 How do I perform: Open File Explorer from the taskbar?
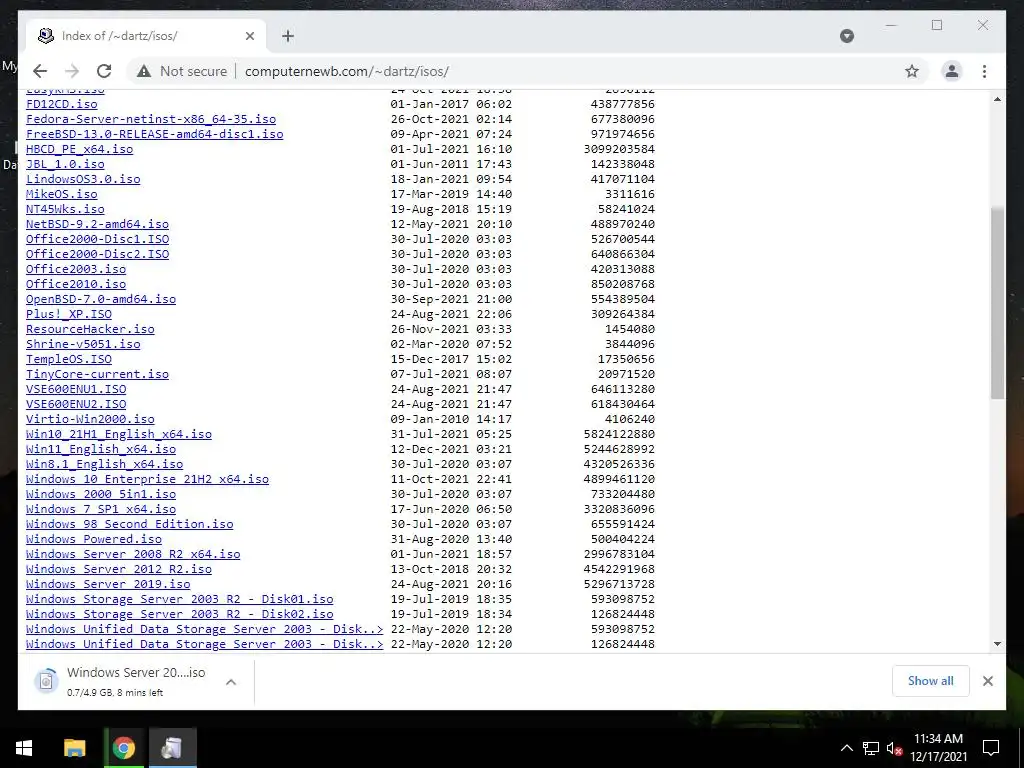74,748
